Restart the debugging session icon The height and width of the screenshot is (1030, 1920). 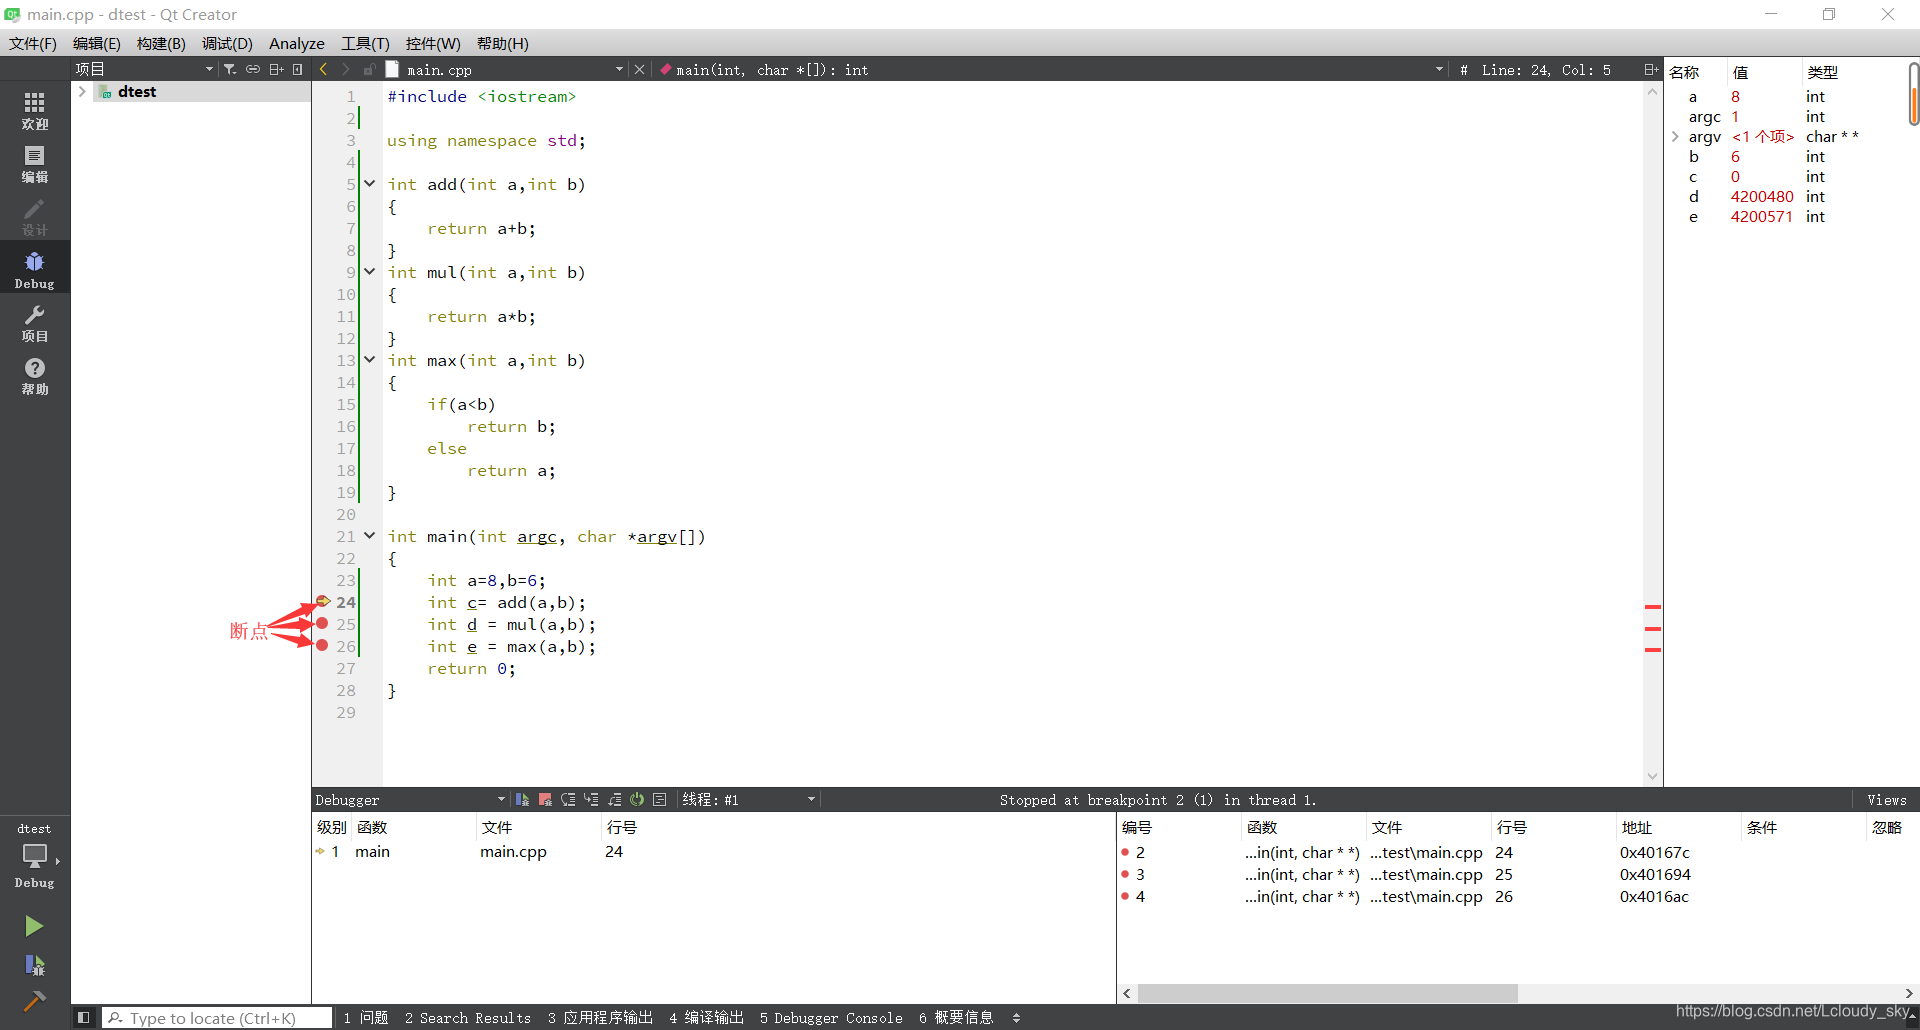pos(637,799)
